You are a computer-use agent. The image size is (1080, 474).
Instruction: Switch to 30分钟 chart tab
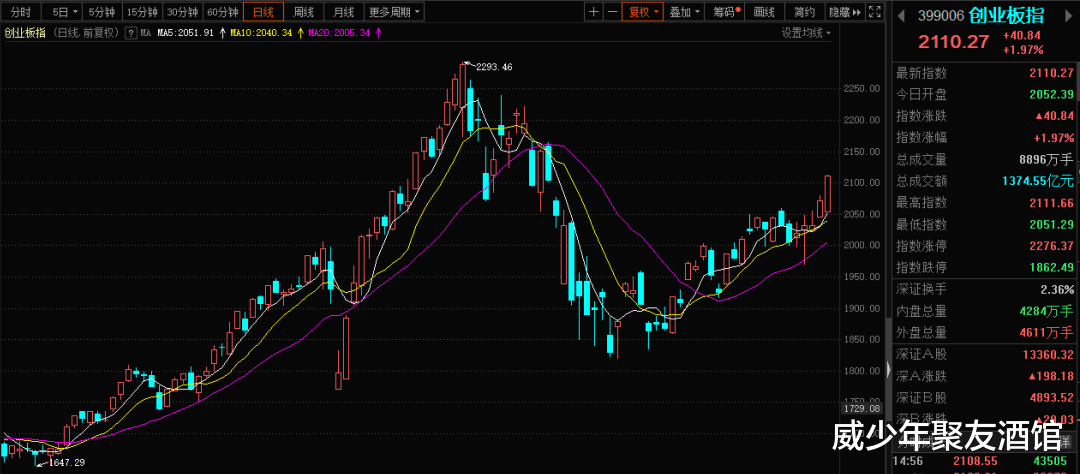pos(184,12)
